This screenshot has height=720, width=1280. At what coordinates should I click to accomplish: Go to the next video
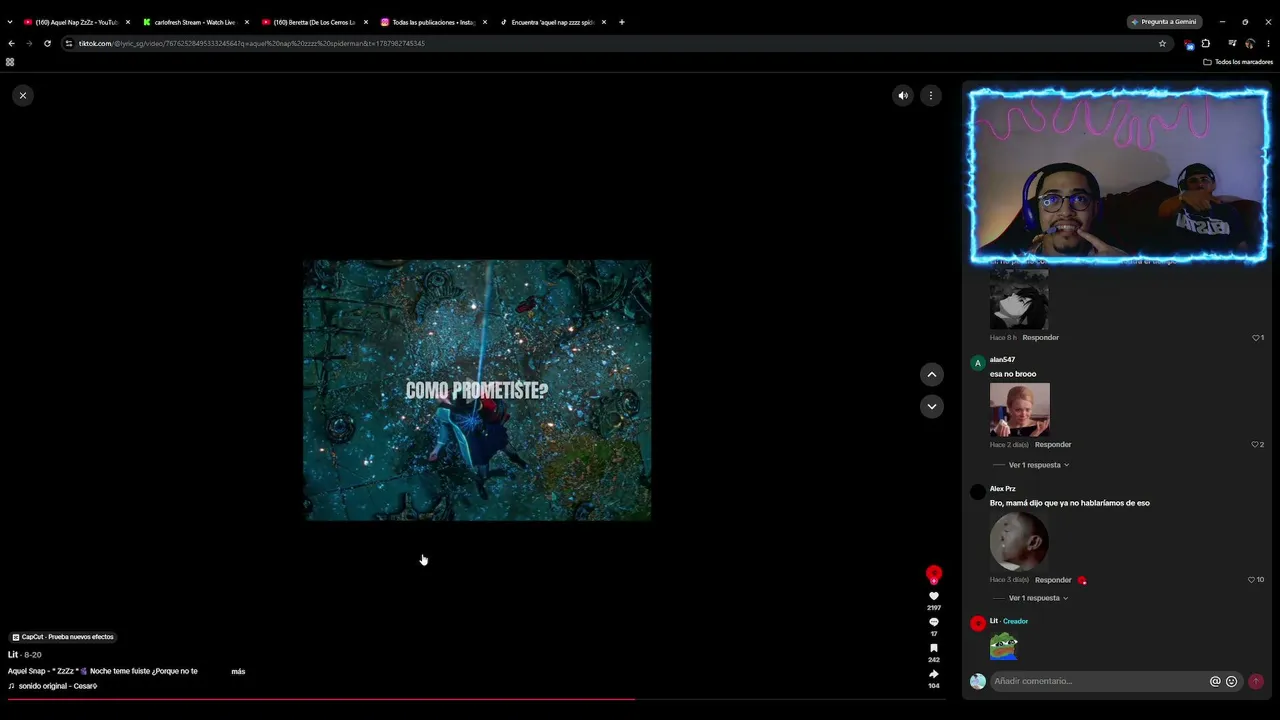point(931,406)
